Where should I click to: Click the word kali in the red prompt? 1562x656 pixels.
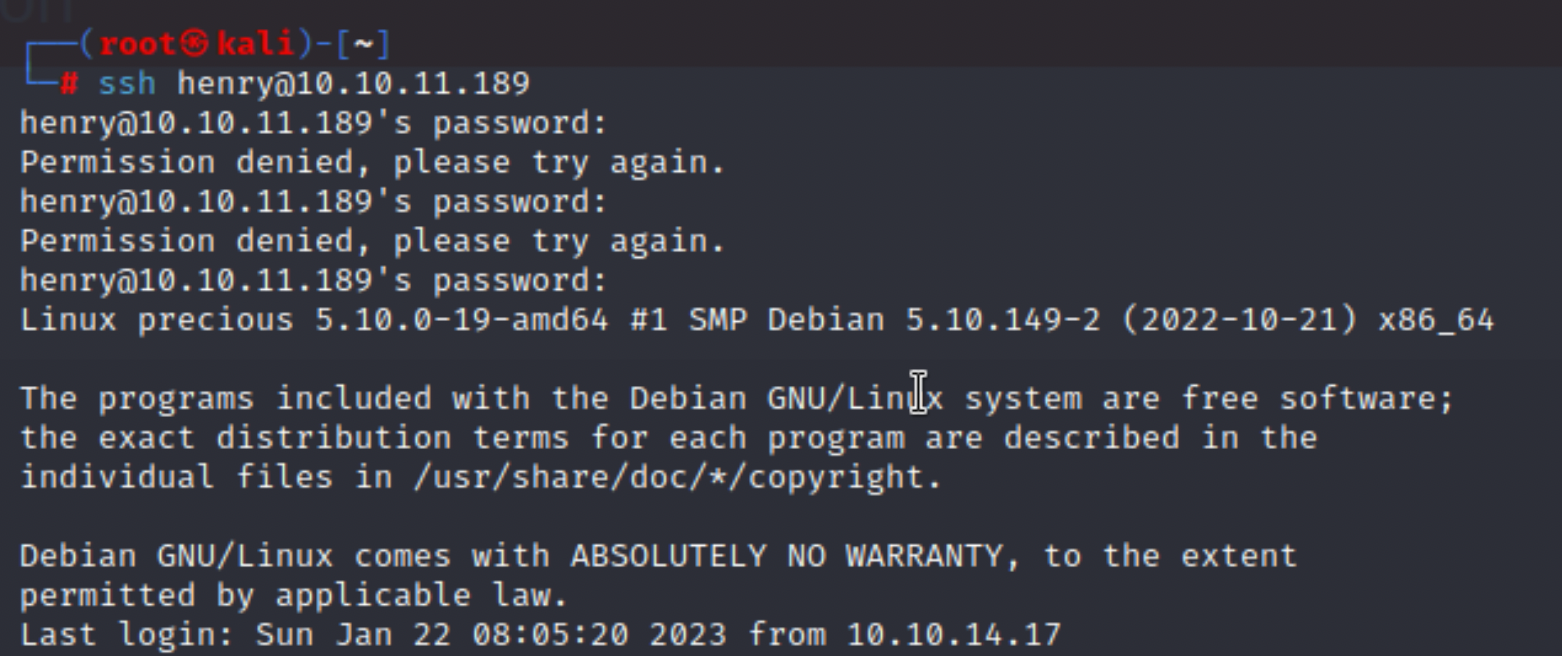(255, 45)
